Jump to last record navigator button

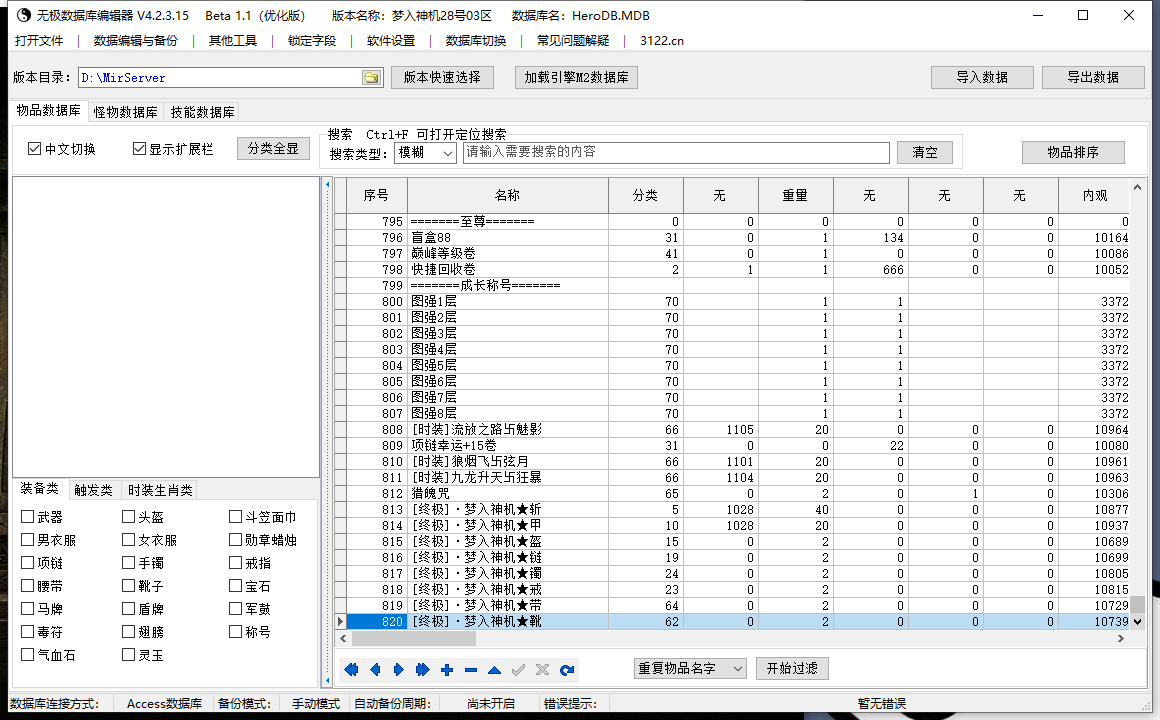(422, 670)
